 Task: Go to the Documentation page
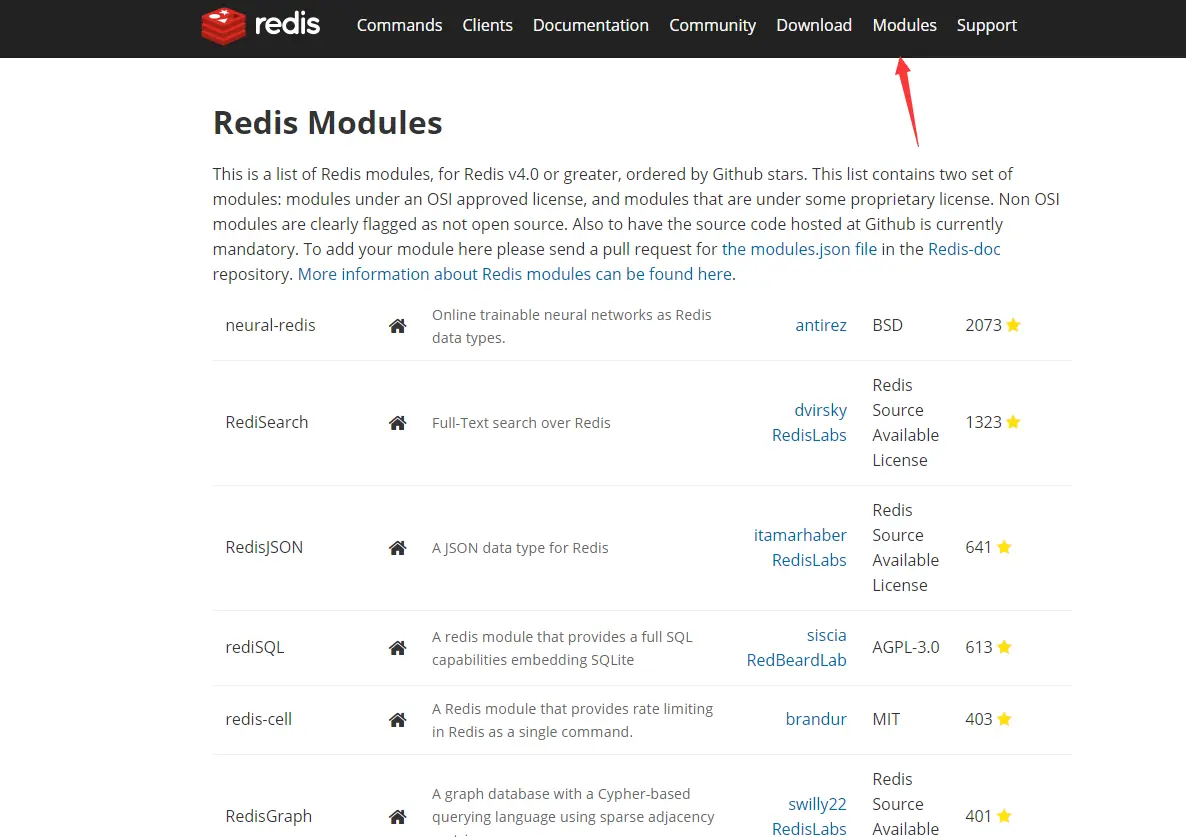point(591,25)
